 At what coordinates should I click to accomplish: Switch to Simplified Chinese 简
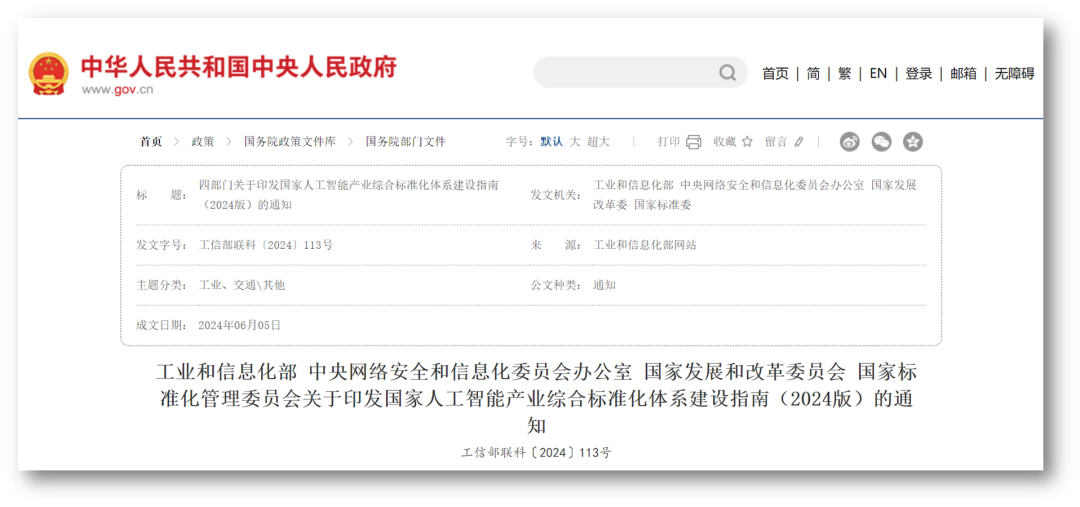click(813, 74)
